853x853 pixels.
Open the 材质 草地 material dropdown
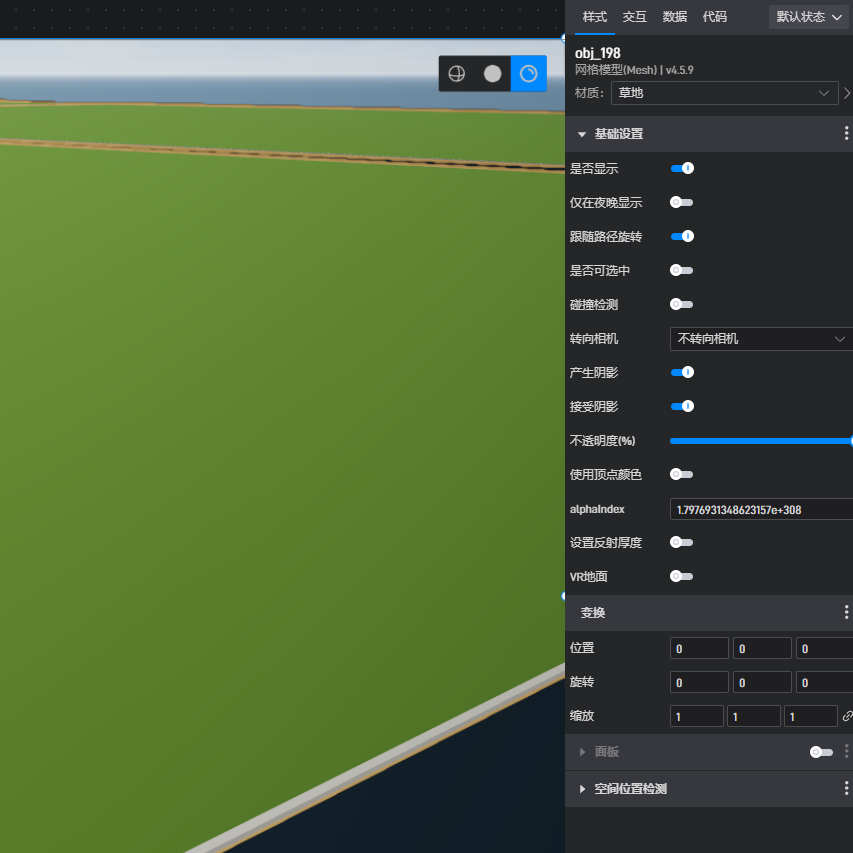click(725, 93)
